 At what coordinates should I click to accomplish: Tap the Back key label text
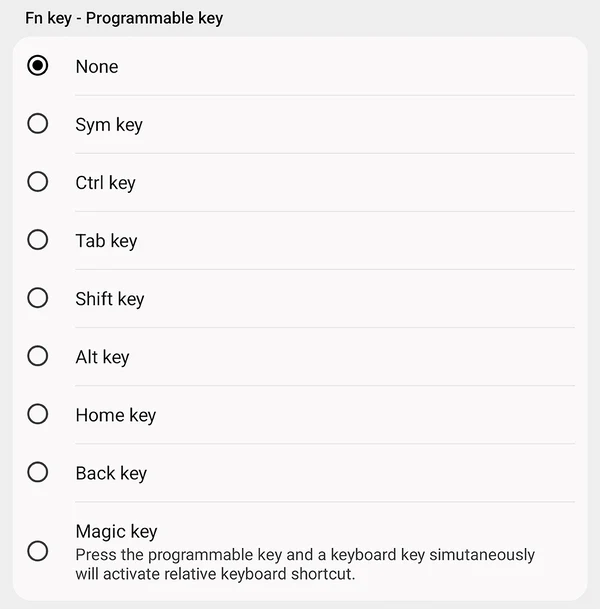pos(111,473)
